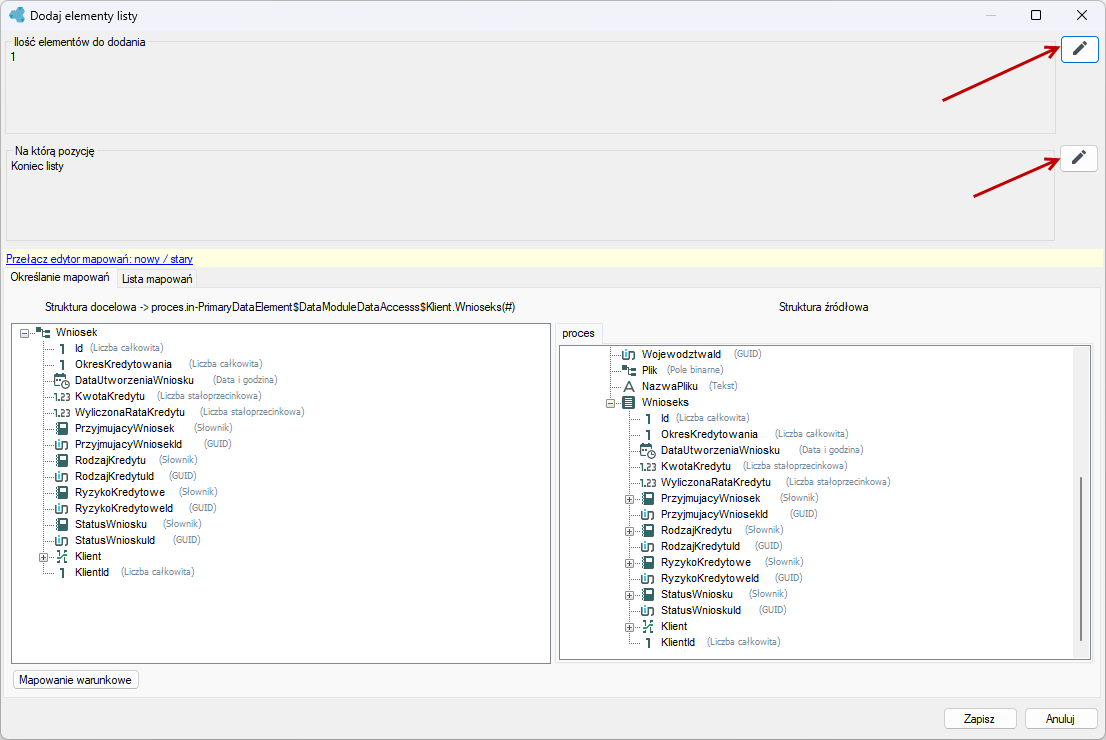Expand RyzykoKredytowe in the source structure tree

click(629, 563)
